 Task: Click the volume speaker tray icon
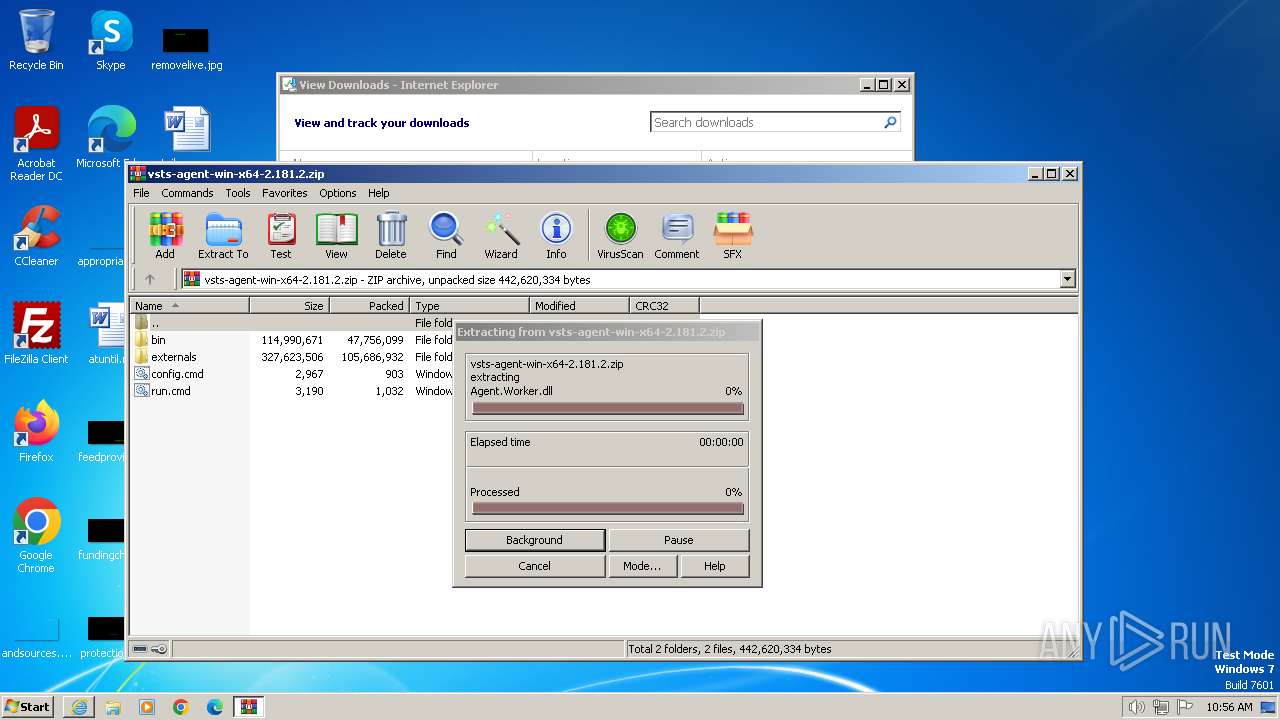[1136, 707]
